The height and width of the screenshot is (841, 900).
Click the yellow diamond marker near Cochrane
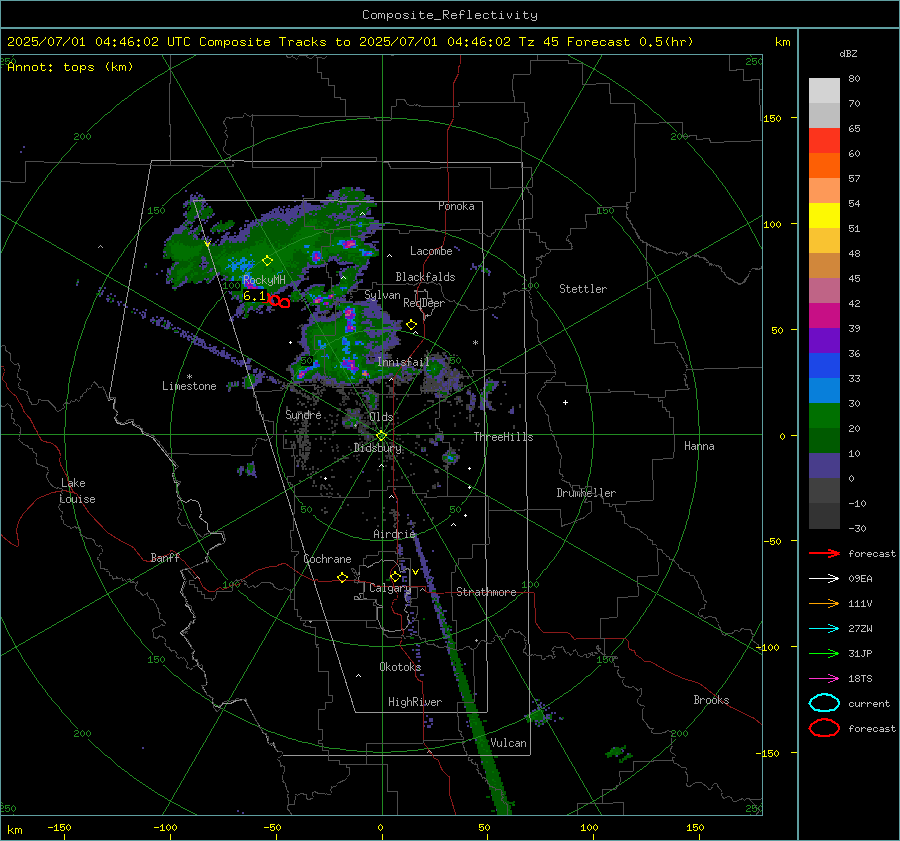[343, 577]
